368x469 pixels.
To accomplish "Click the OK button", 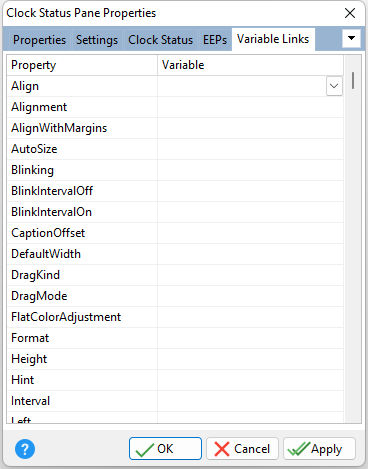I will (x=165, y=449).
